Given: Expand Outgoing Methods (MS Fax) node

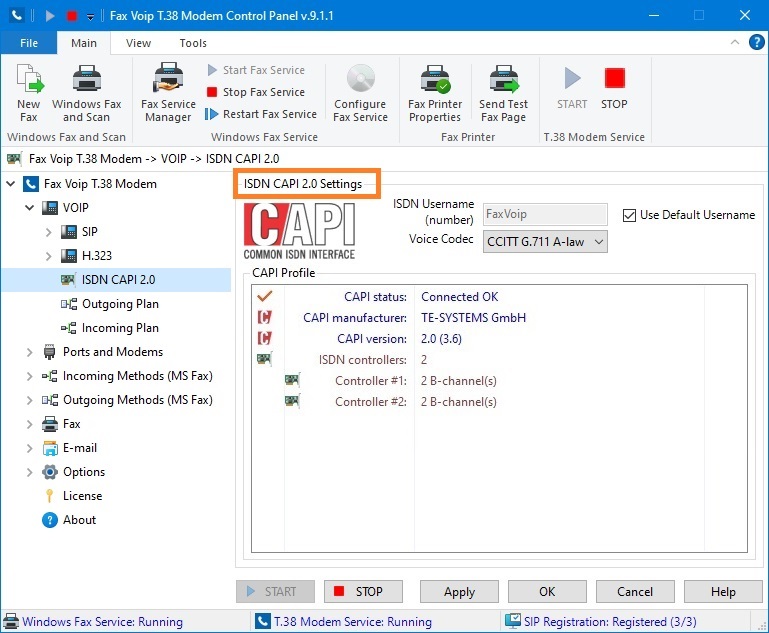Looking at the screenshot, I should point(29,400).
